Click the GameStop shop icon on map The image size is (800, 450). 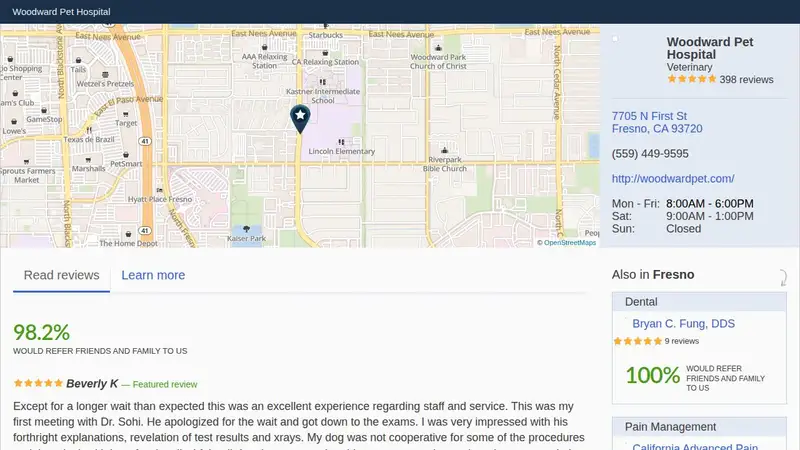[x=44, y=110]
